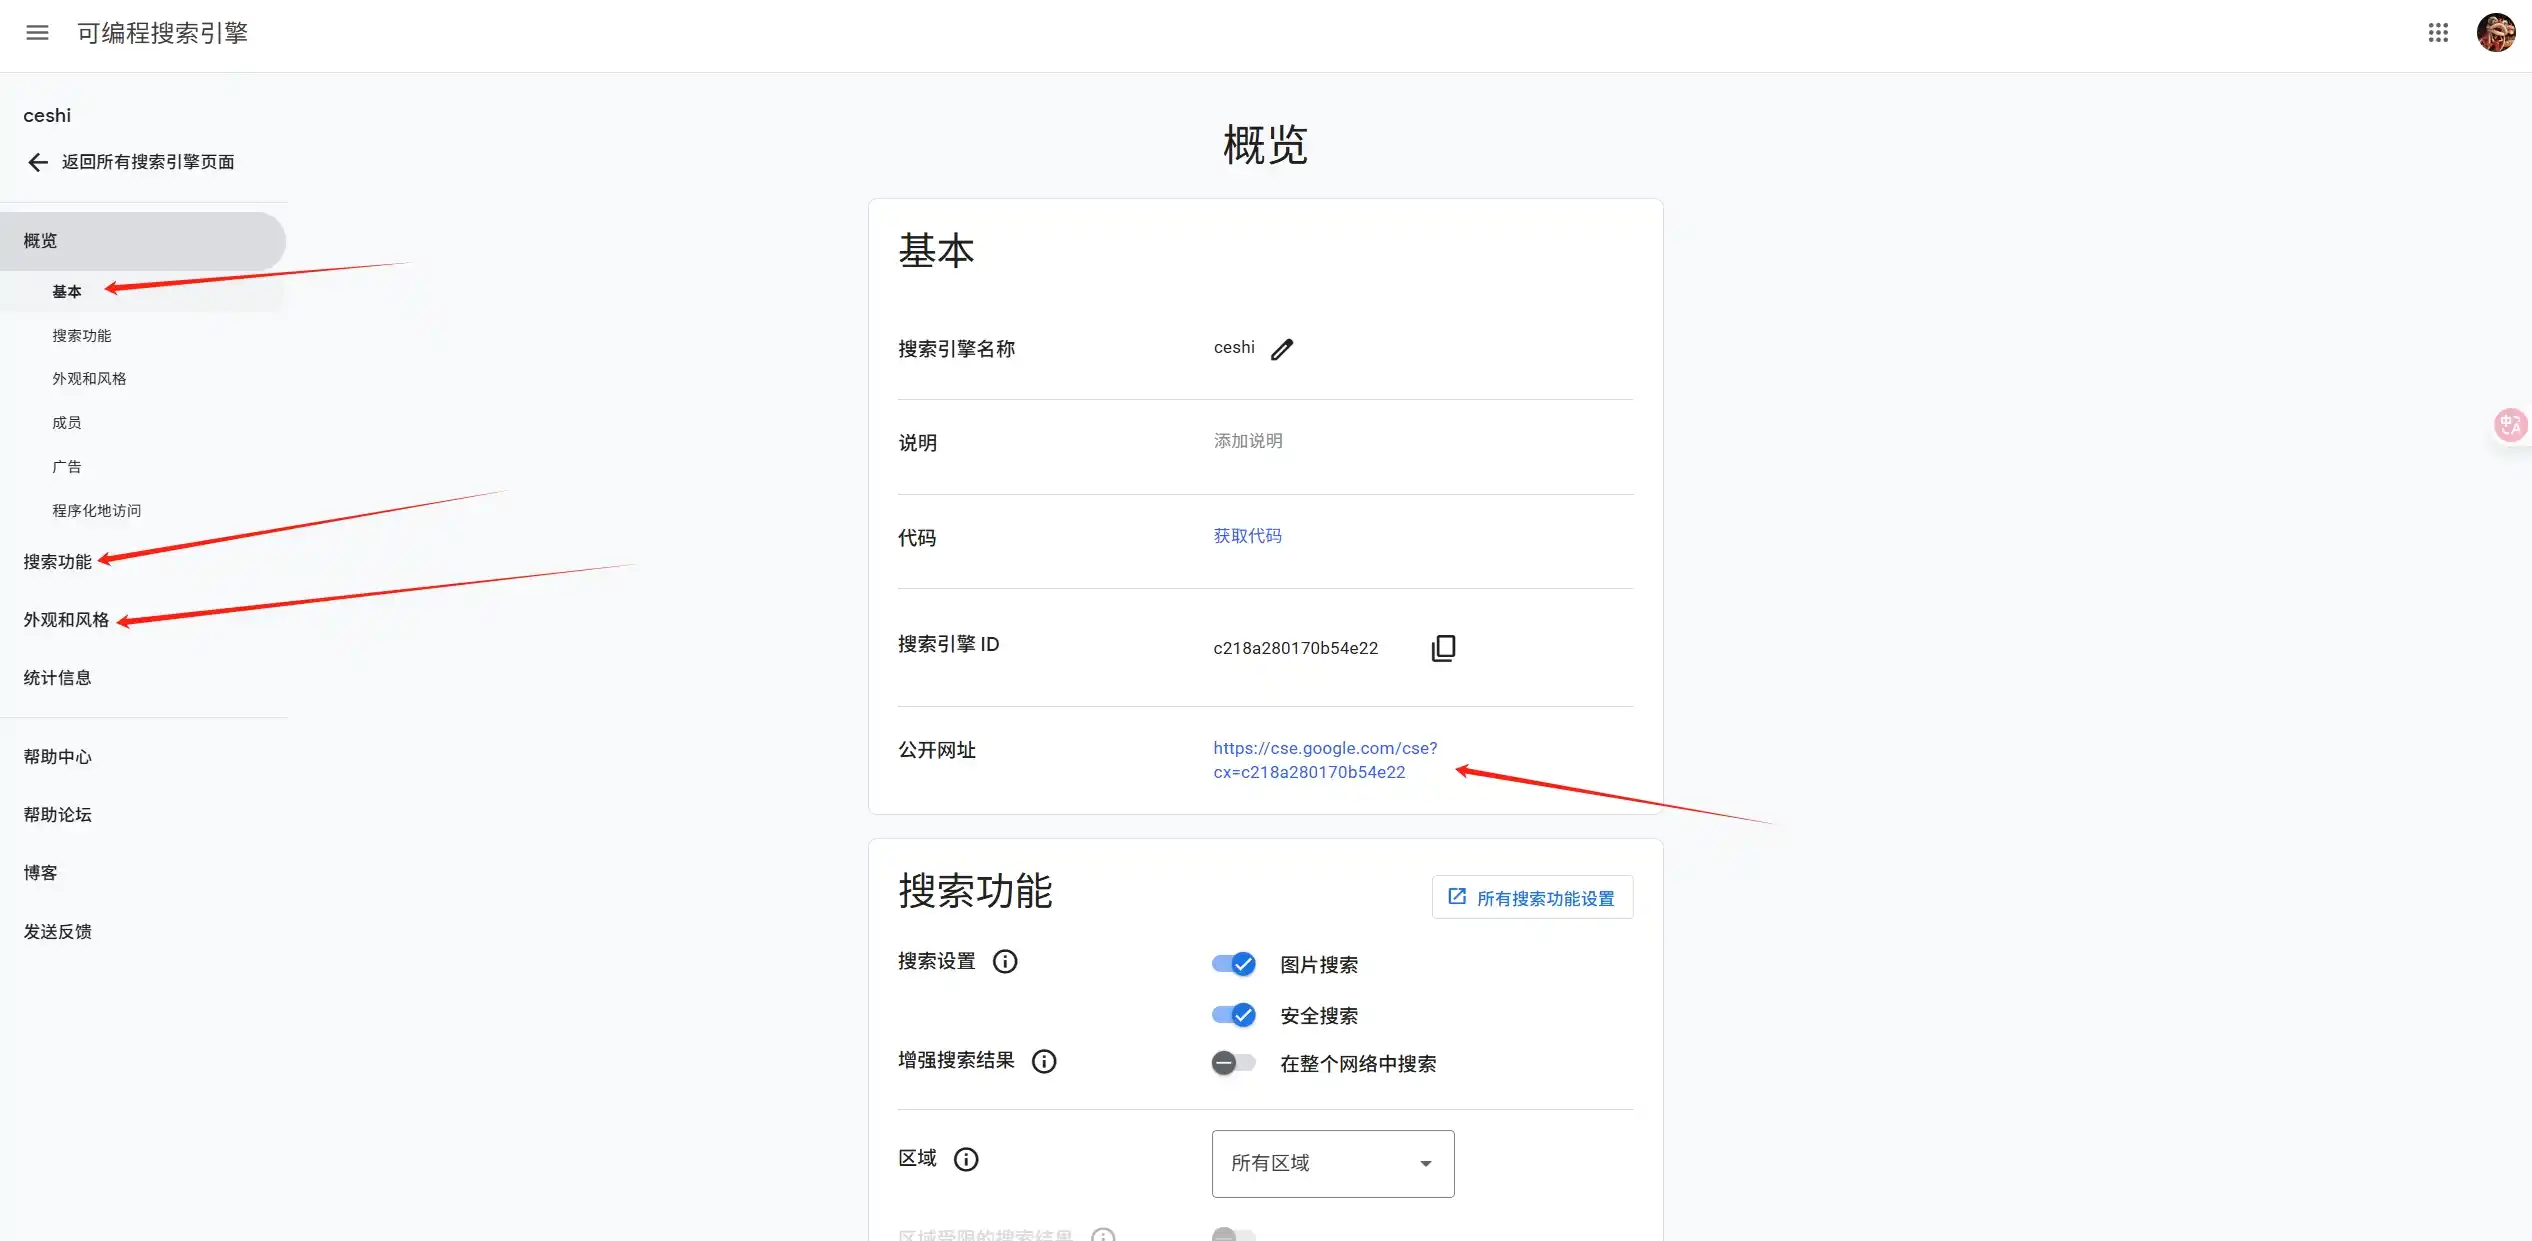
Task: Click the info icon next to 增强搜索结果
Action: coord(1043,1061)
